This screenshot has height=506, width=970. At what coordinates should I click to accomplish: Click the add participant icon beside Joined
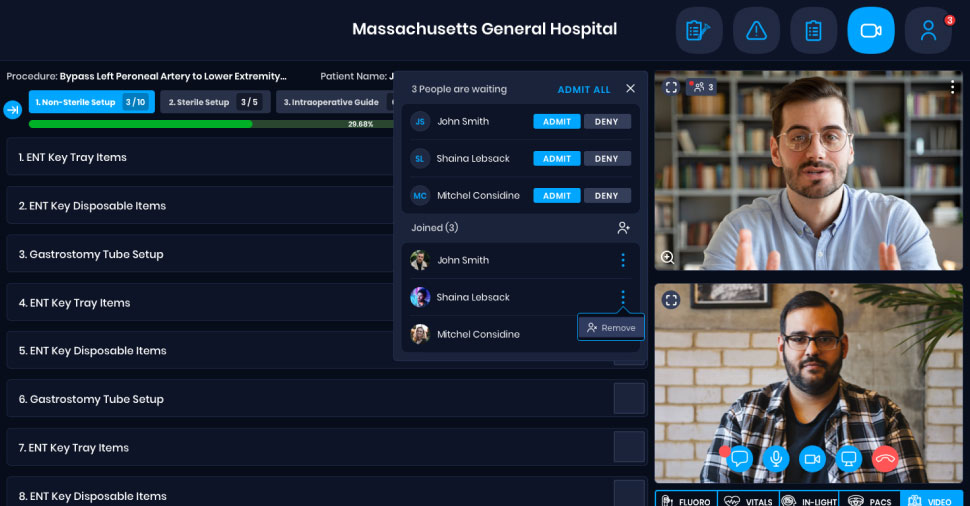(x=623, y=228)
